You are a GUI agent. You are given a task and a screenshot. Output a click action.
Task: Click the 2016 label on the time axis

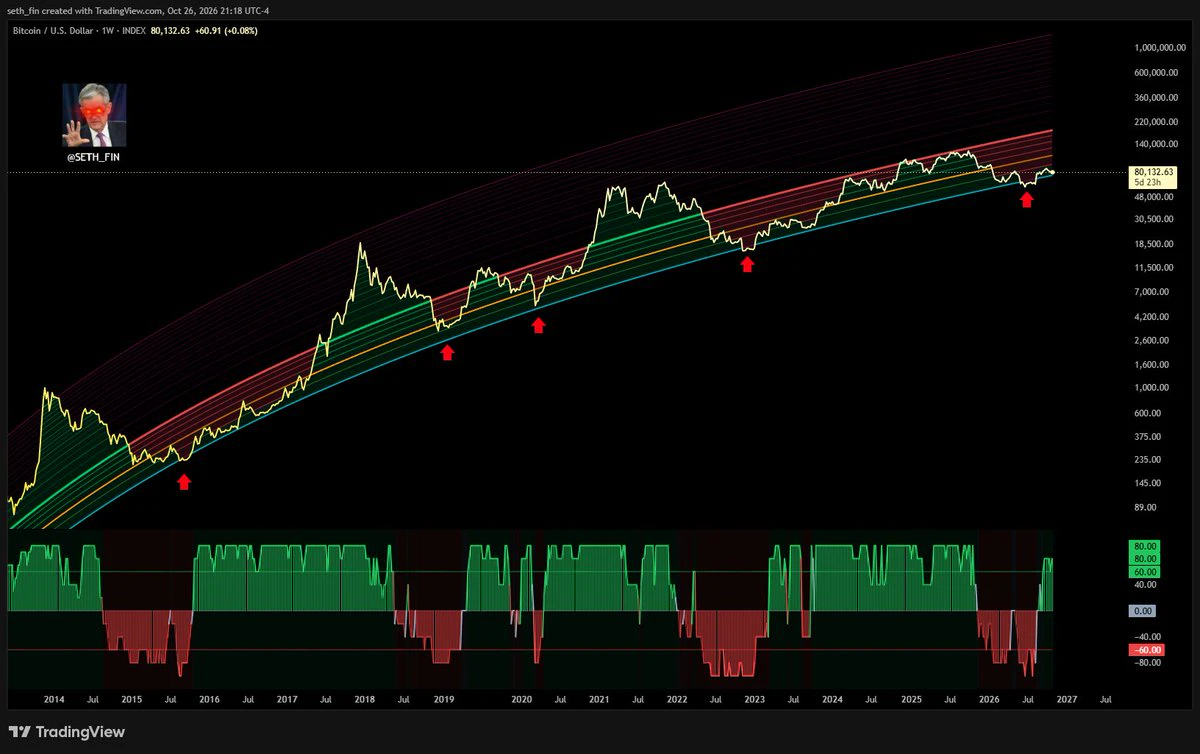click(x=209, y=701)
